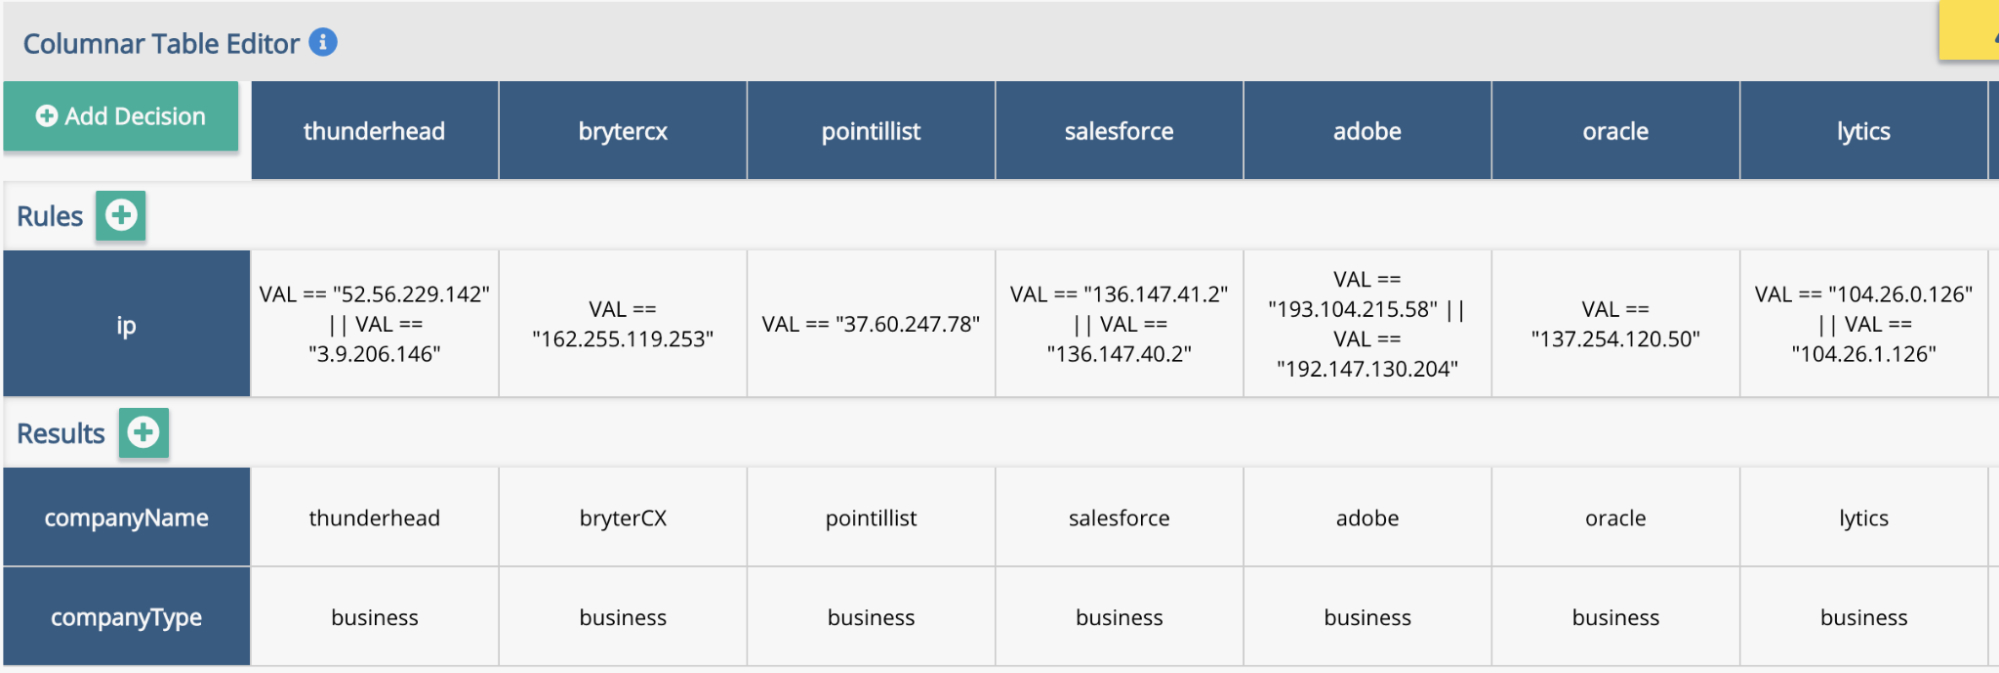The height and width of the screenshot is (673, 1999).
Task: Edit the oracle ip rule cell
Action: pos(1614,323)
